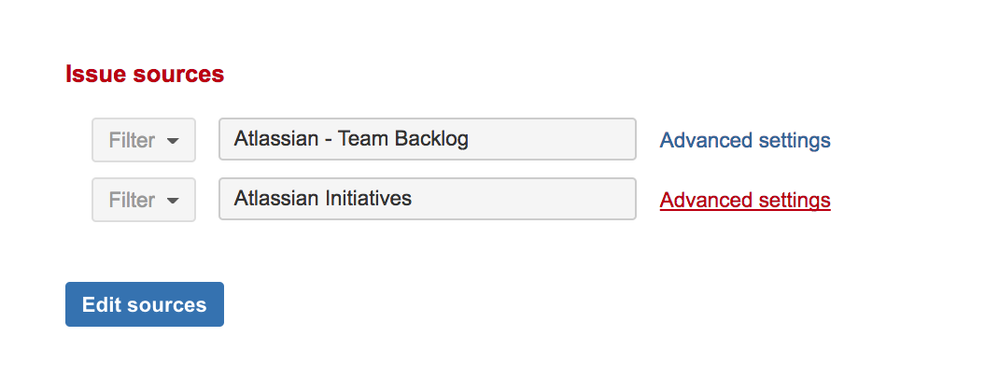999x392 pixels.
Task: Expand source type selector for Initiatives row
Action: [144, 200]
